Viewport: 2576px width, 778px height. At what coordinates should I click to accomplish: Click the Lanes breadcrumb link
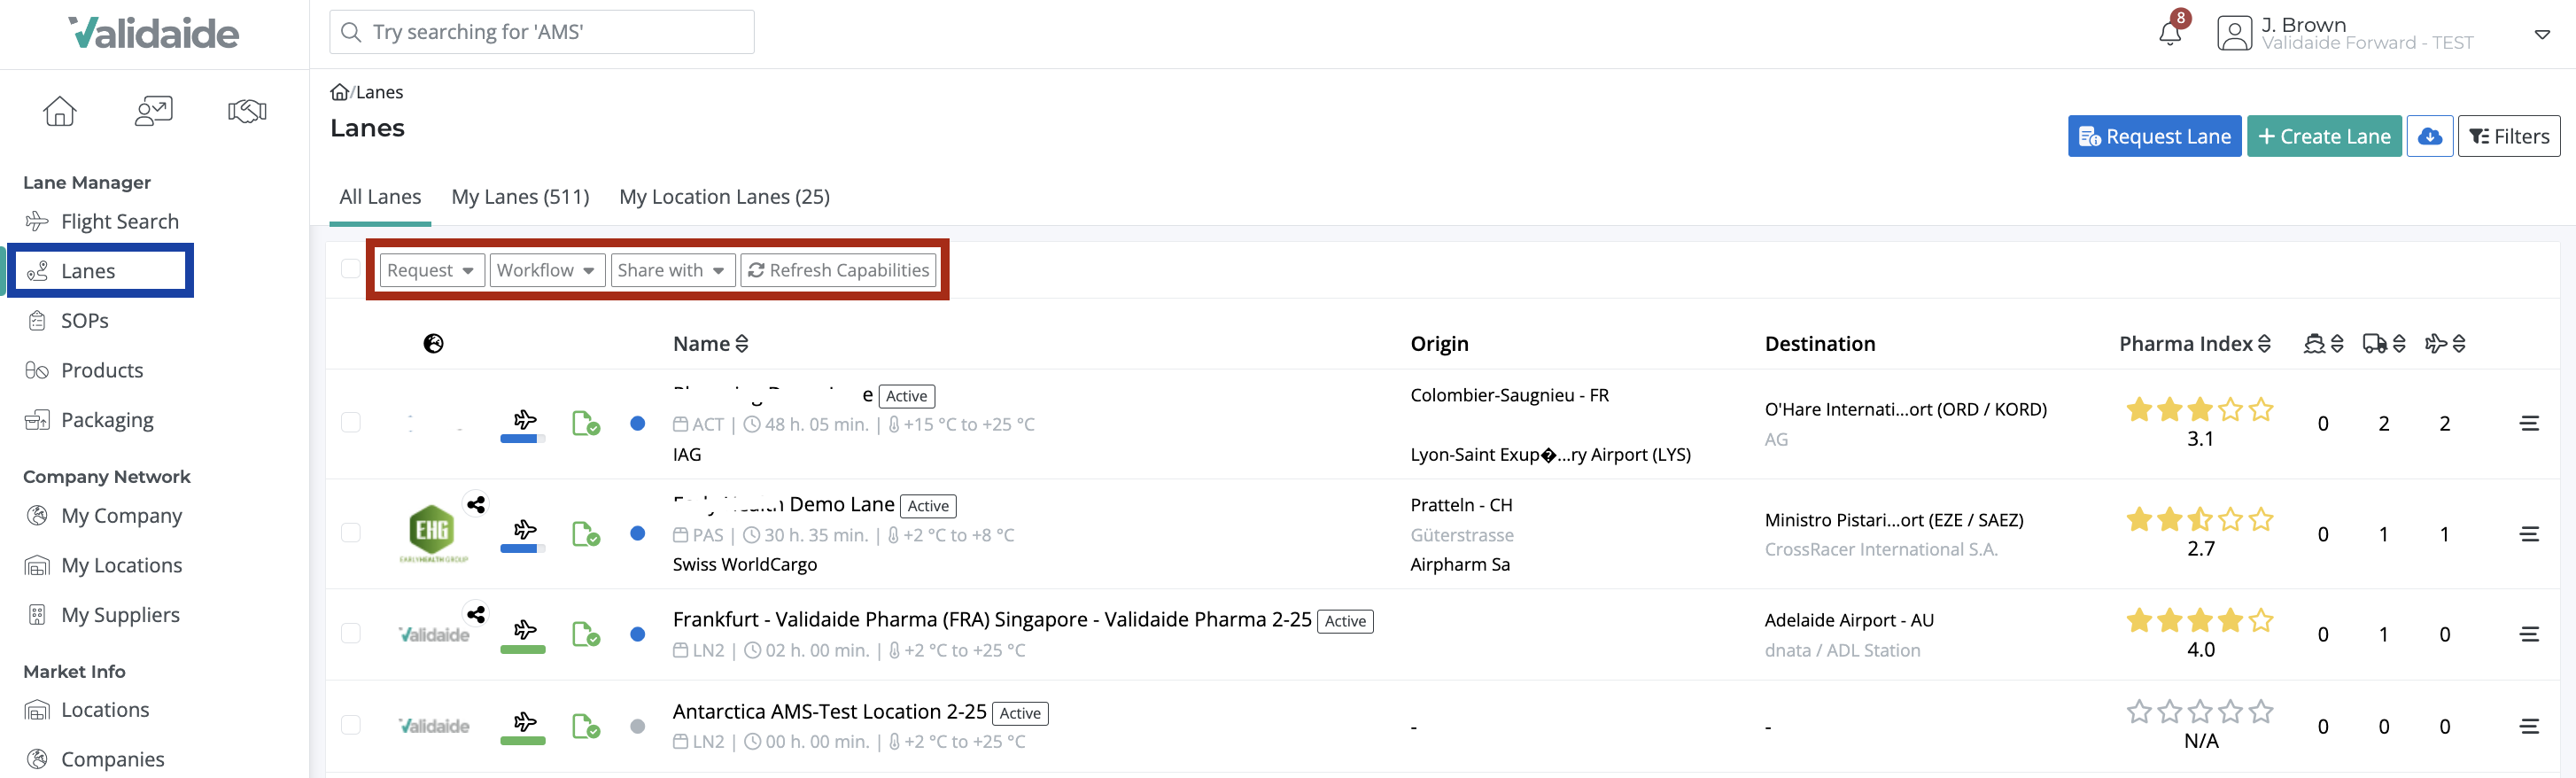pyautogui.click(x=380, y=92)
